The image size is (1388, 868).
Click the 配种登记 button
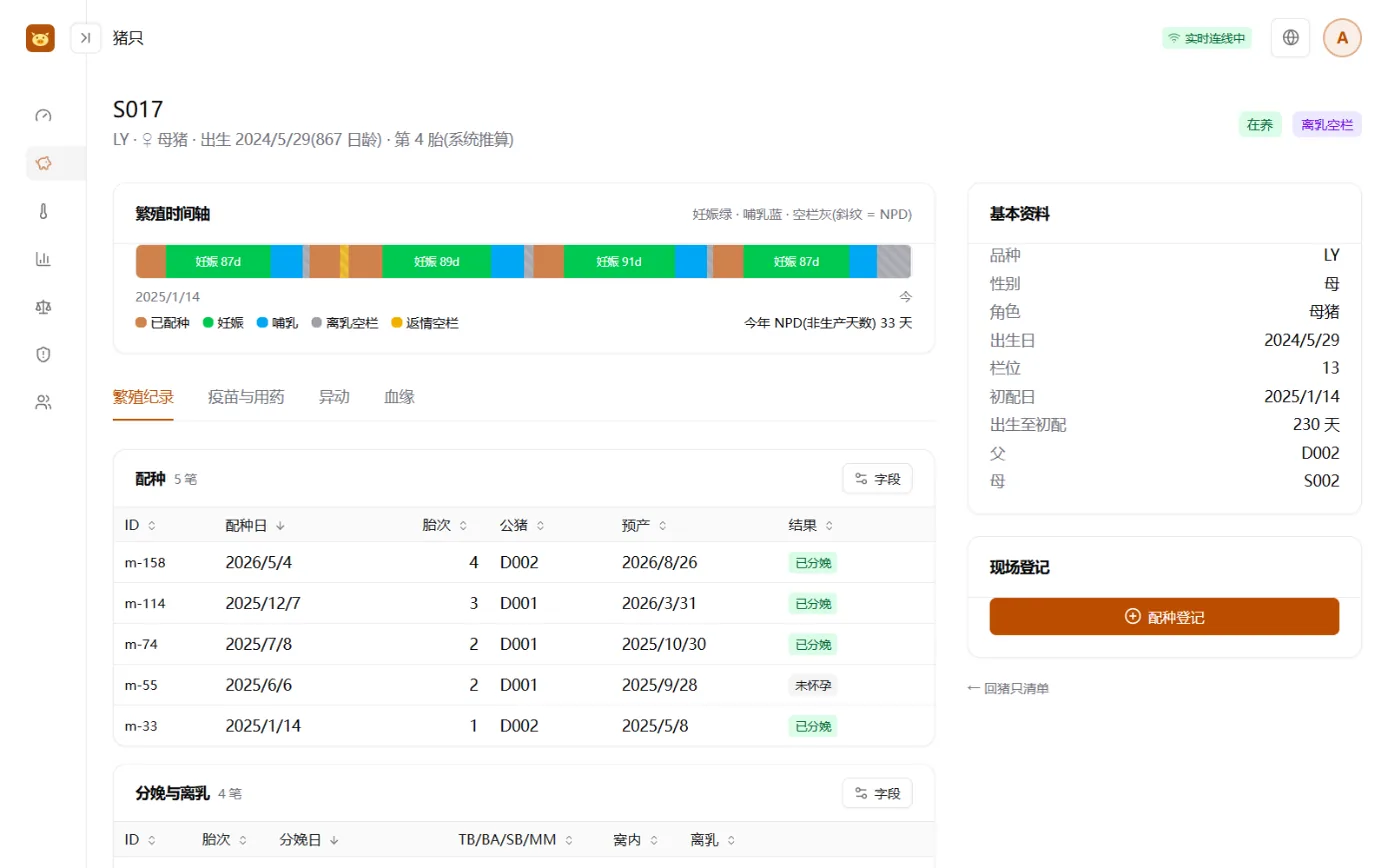coord(1164,617)
